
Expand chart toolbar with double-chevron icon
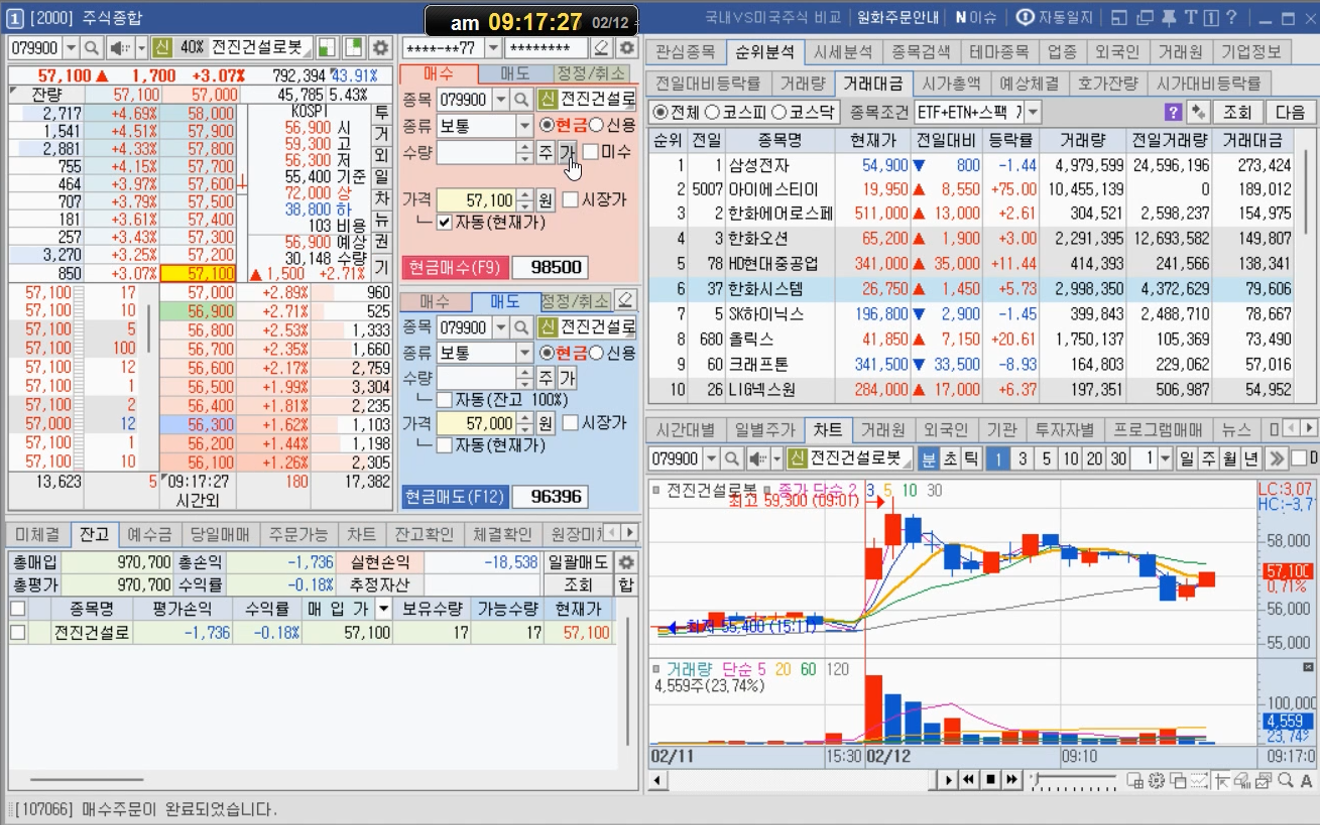pos(1275,458)
